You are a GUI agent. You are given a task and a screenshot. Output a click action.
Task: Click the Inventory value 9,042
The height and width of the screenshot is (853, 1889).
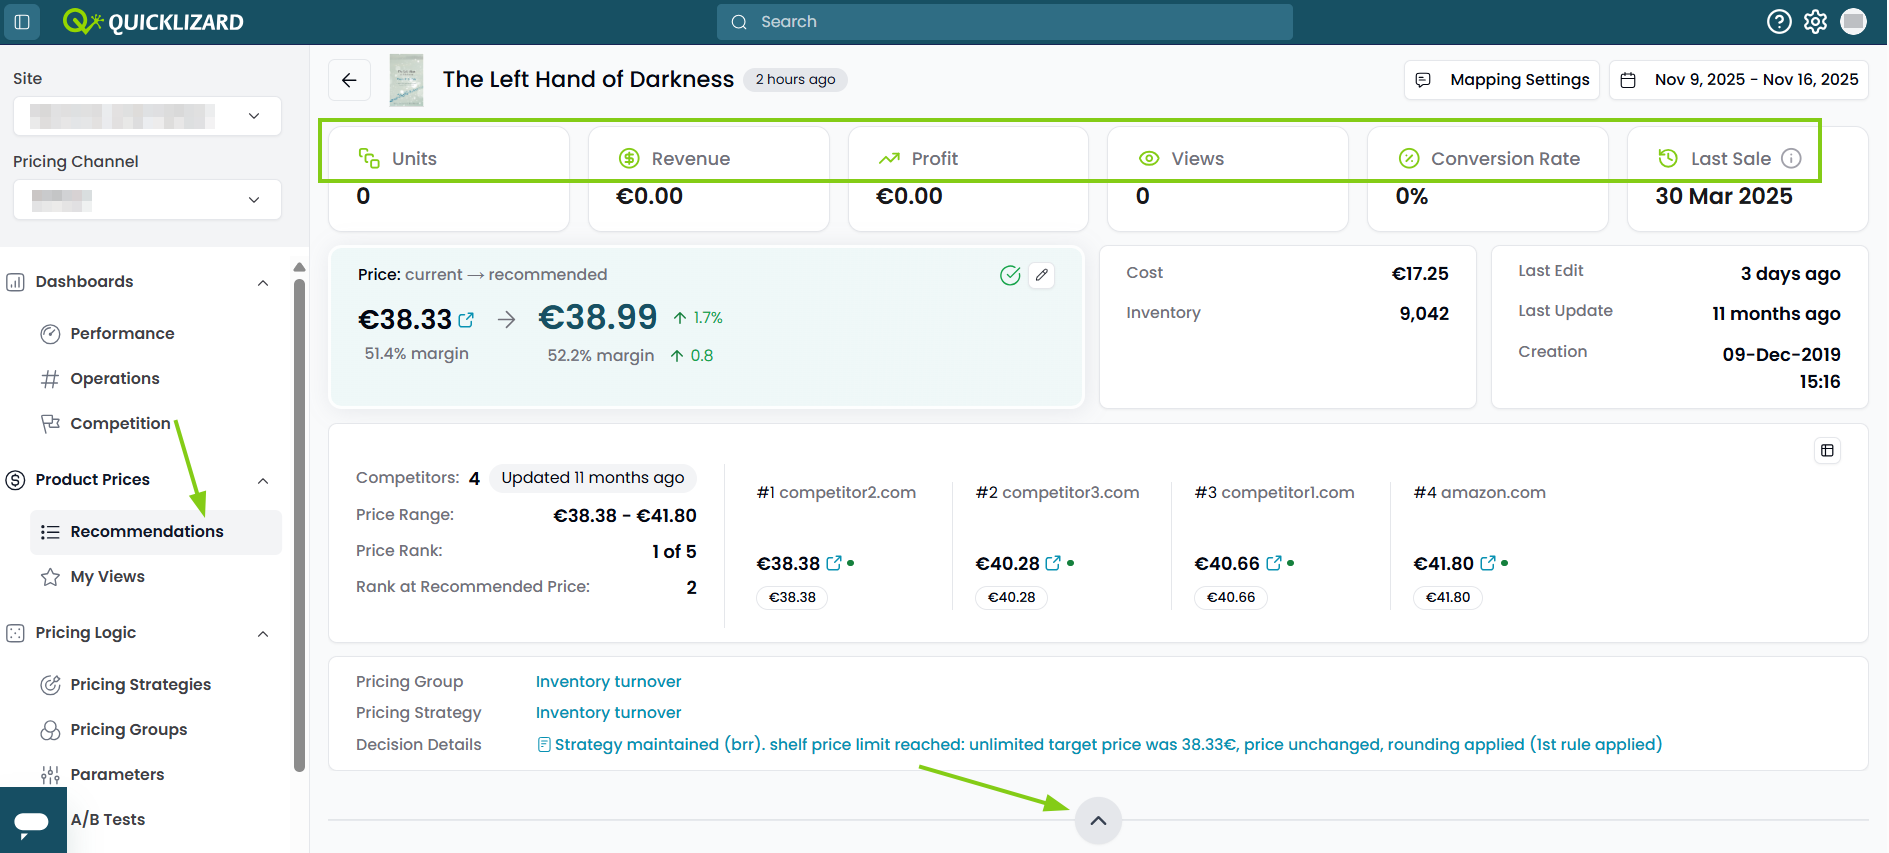coord(1424,314)
